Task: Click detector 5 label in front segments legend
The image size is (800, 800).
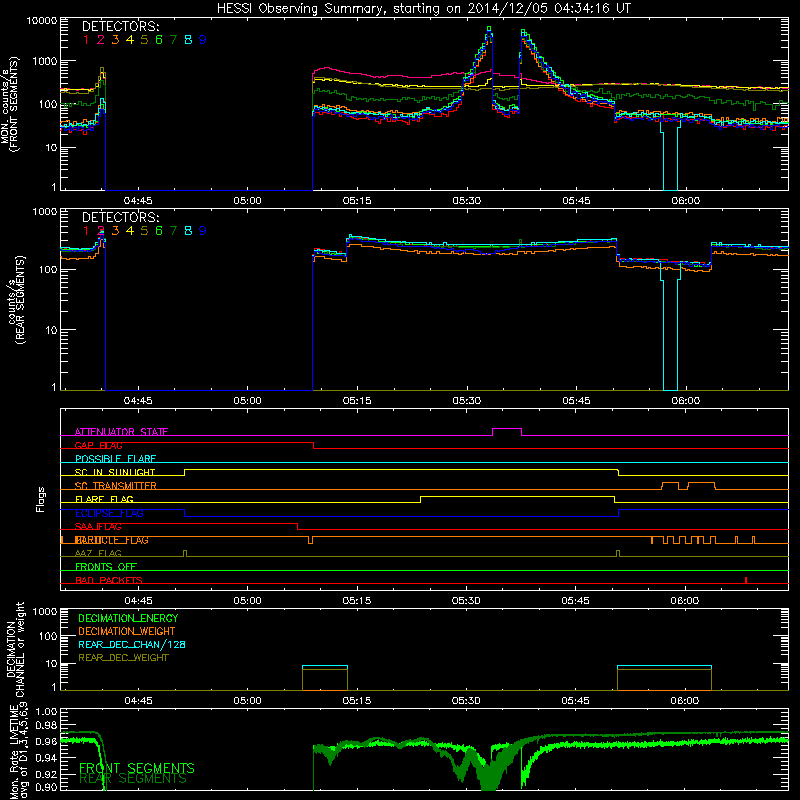Action: click(144, 40)
